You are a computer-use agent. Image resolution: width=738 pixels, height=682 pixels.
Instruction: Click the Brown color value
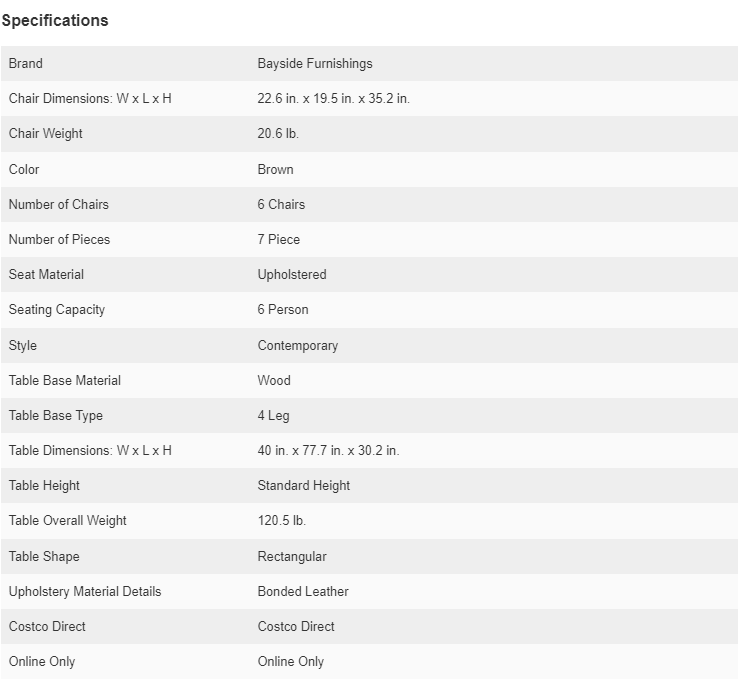pos(275,169)
